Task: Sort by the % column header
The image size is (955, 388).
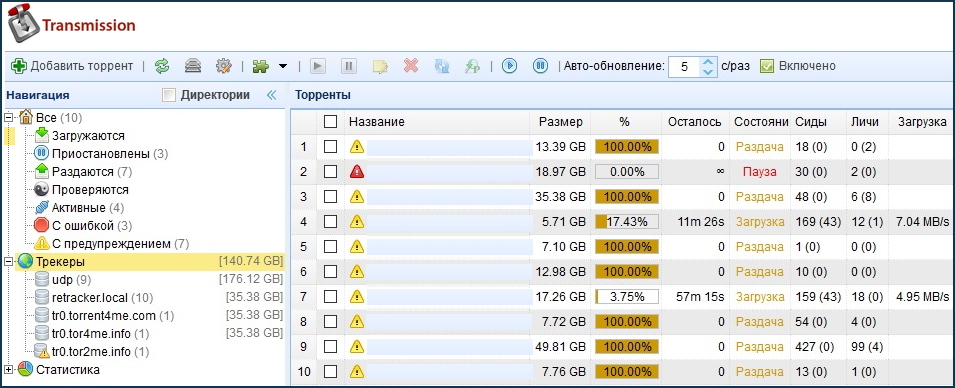Action: 625,122
